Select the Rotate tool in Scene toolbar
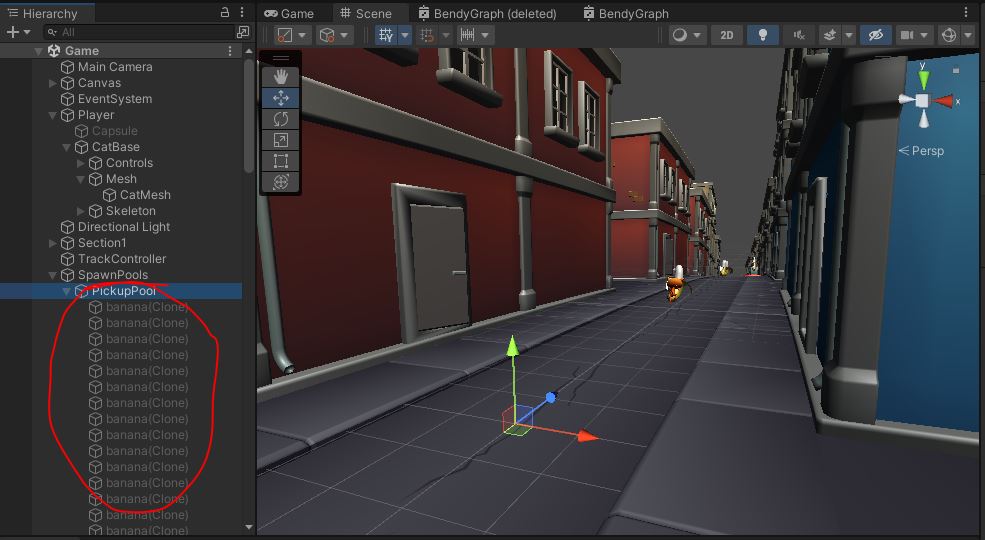The image size is (985, 540). [x=281, y=119]
